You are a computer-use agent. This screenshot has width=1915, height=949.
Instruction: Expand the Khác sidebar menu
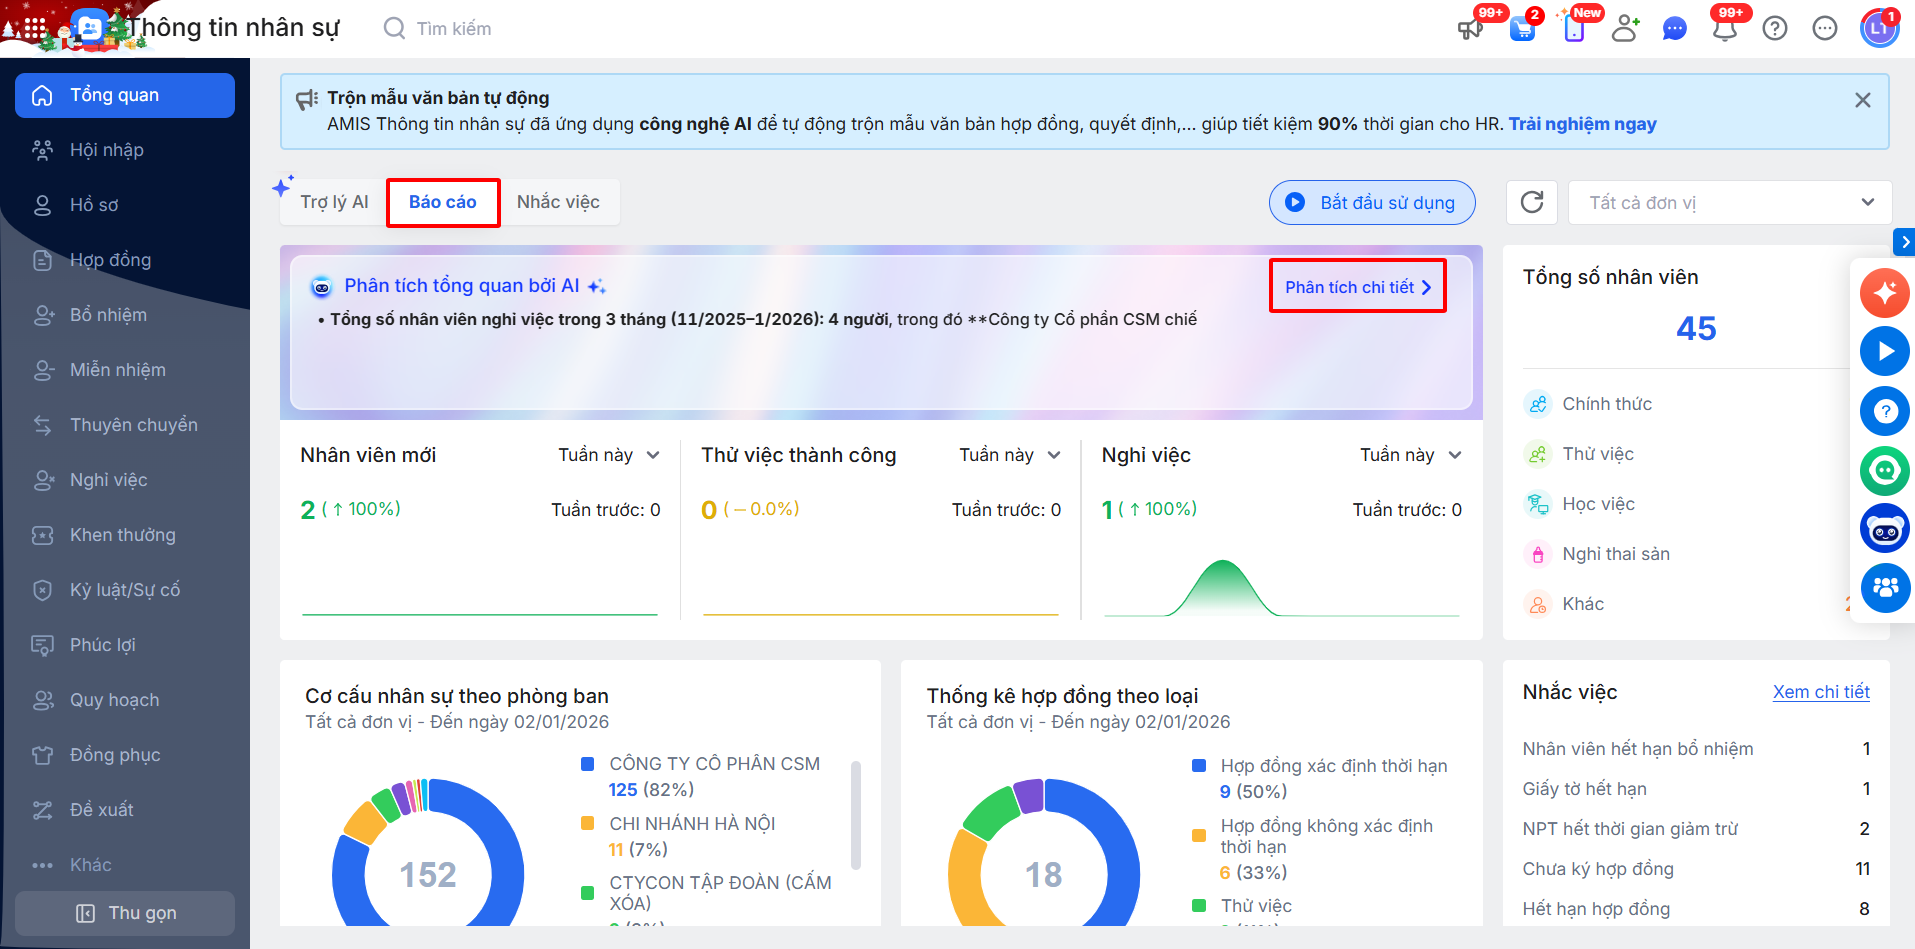[125, 865]
